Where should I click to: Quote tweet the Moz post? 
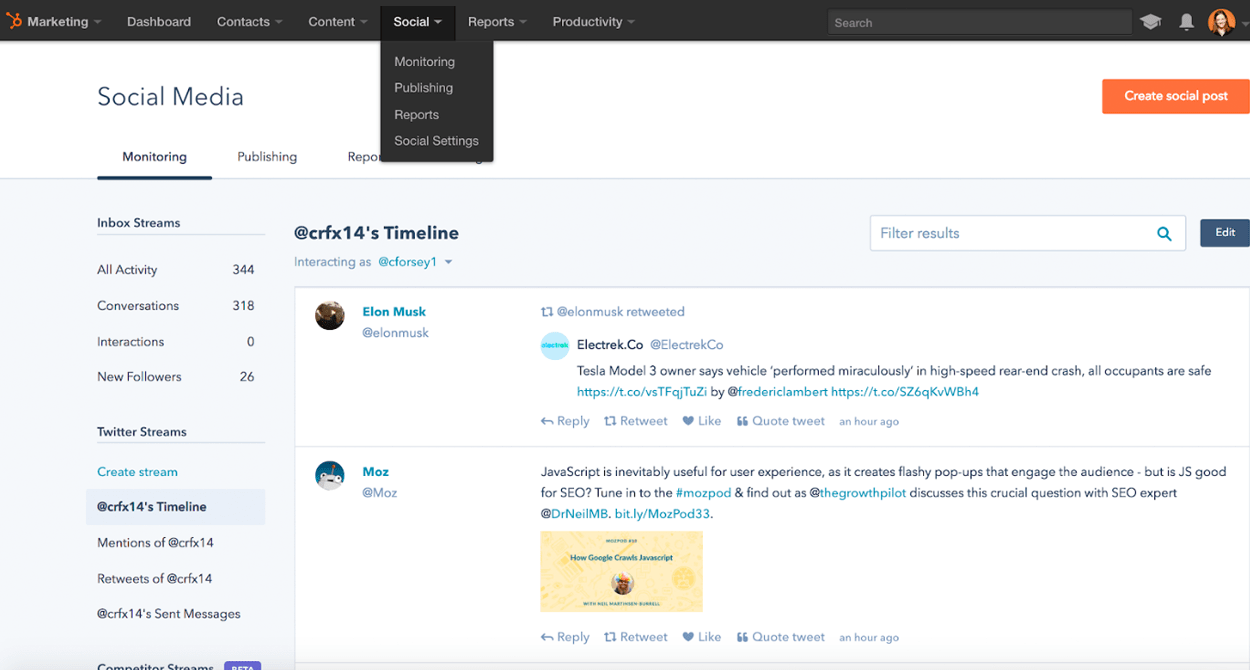coord(781,637)
